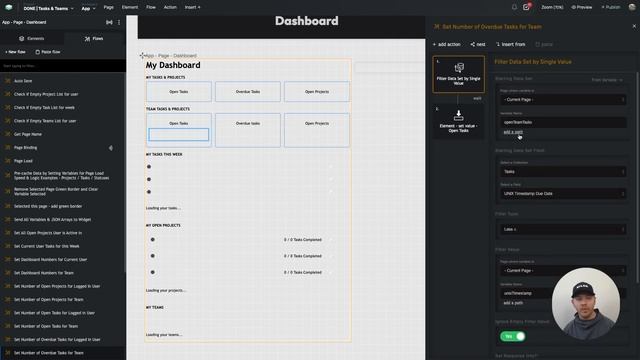Select Selected this page - add green border flow
Image resolution: width=640 pixels, height=360 pixels.
tap(63, 206)
